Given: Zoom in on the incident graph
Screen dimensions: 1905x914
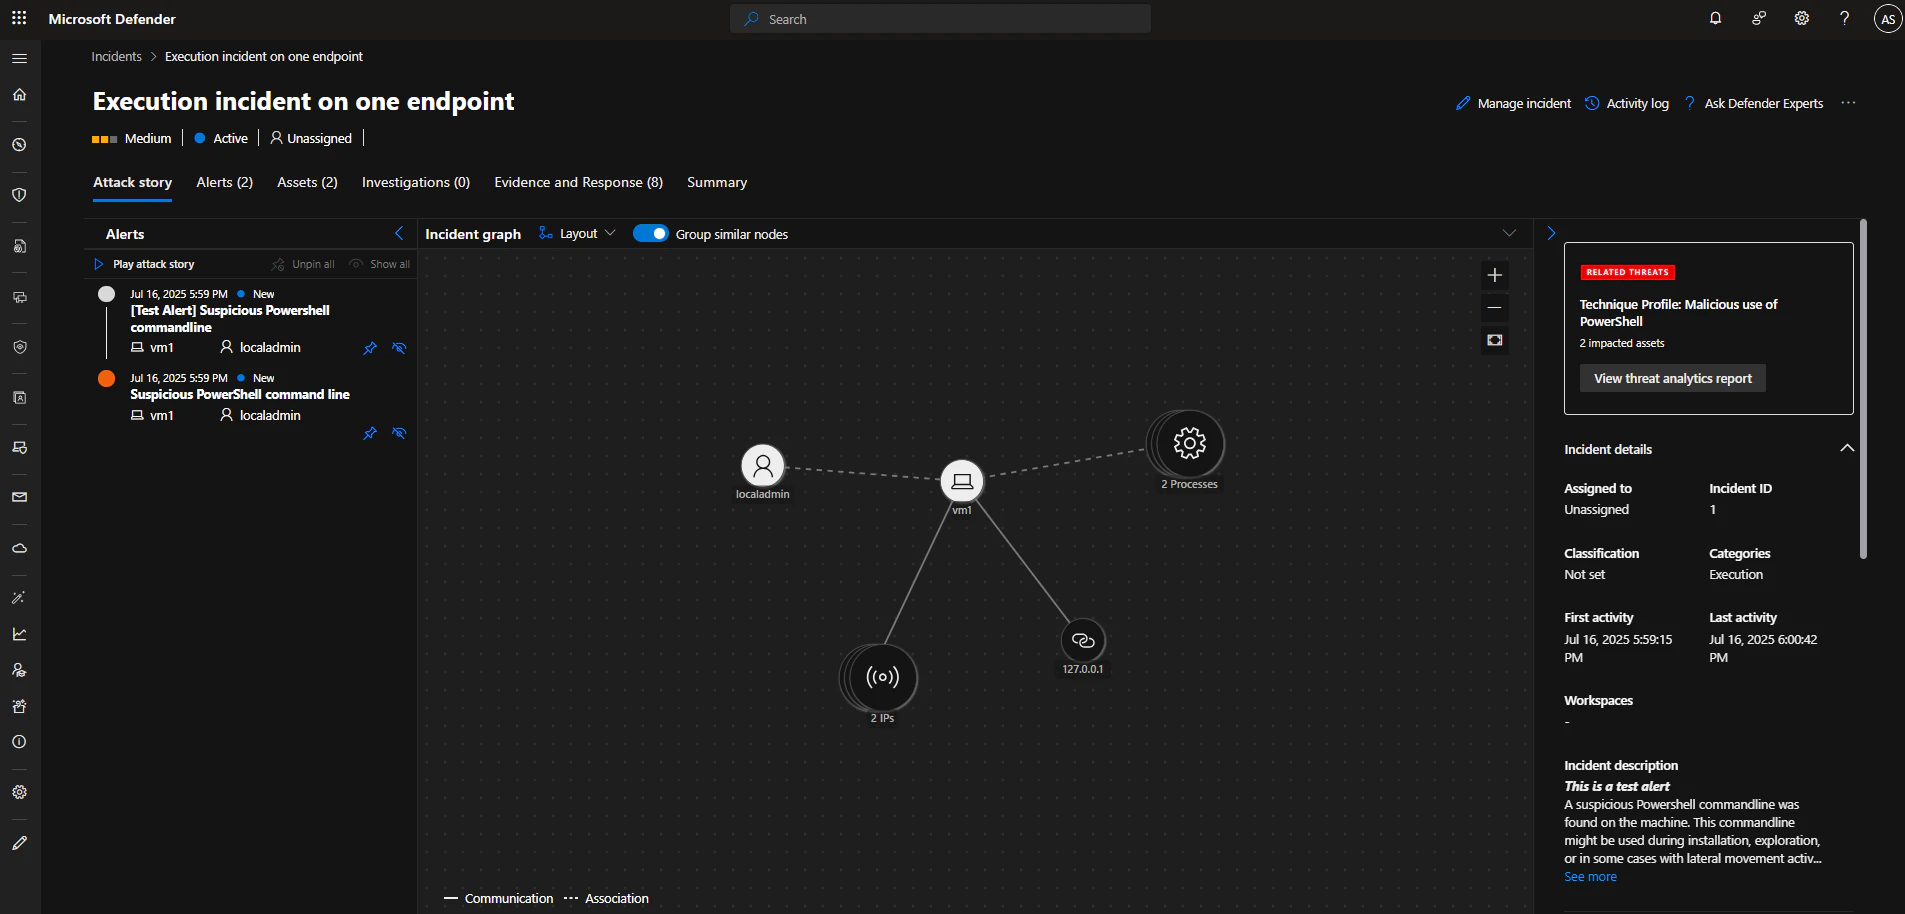Looking at the screenshot, I should click(1495, 275).
